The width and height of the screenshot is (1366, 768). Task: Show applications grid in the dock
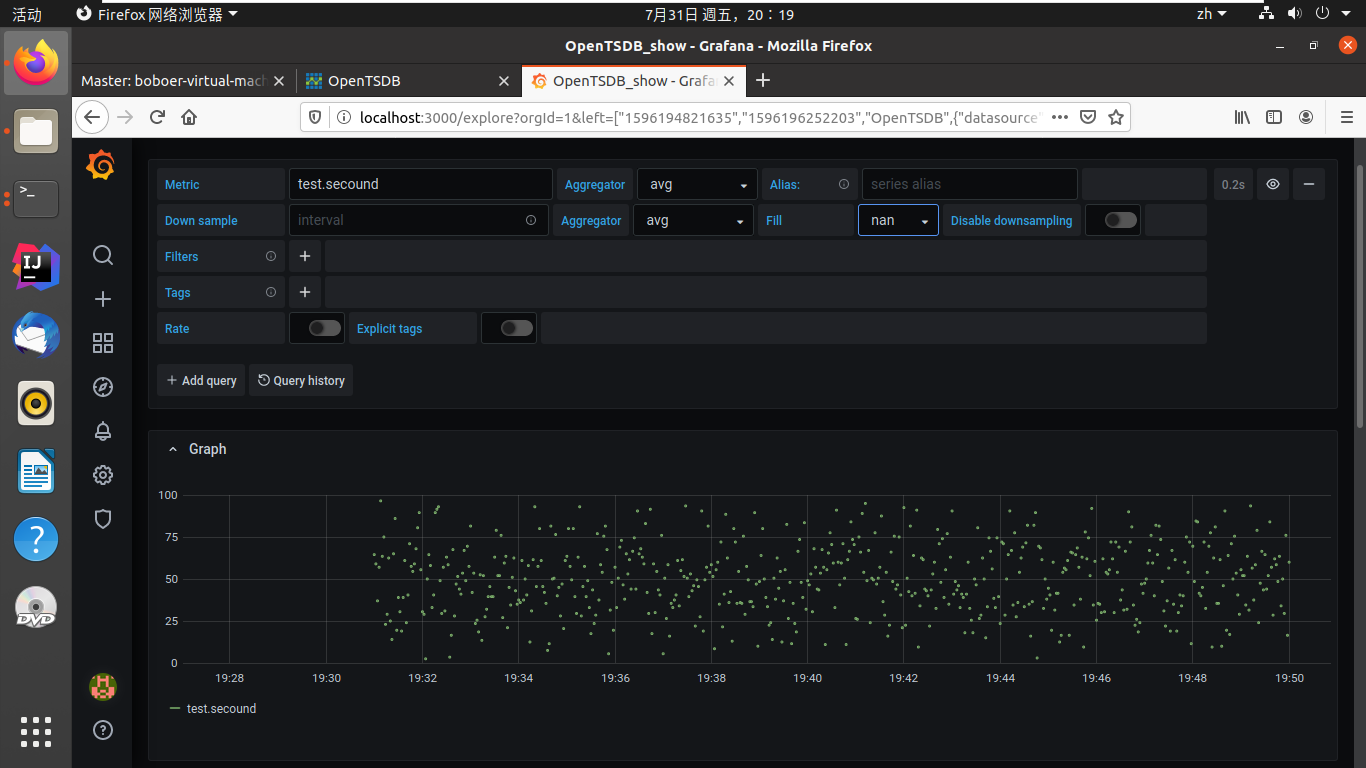(36, 732)
